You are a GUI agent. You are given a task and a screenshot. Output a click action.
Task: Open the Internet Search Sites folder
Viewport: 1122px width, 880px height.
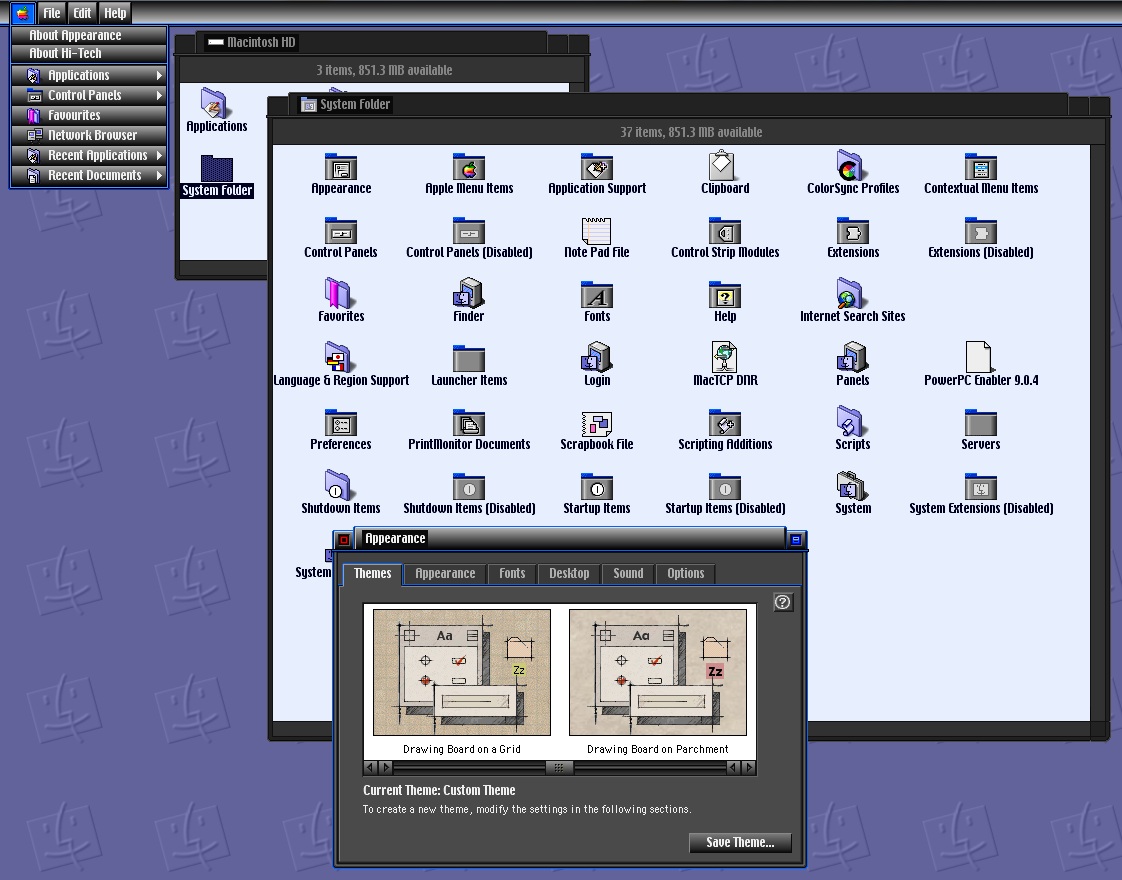click(x=851, y=293)
